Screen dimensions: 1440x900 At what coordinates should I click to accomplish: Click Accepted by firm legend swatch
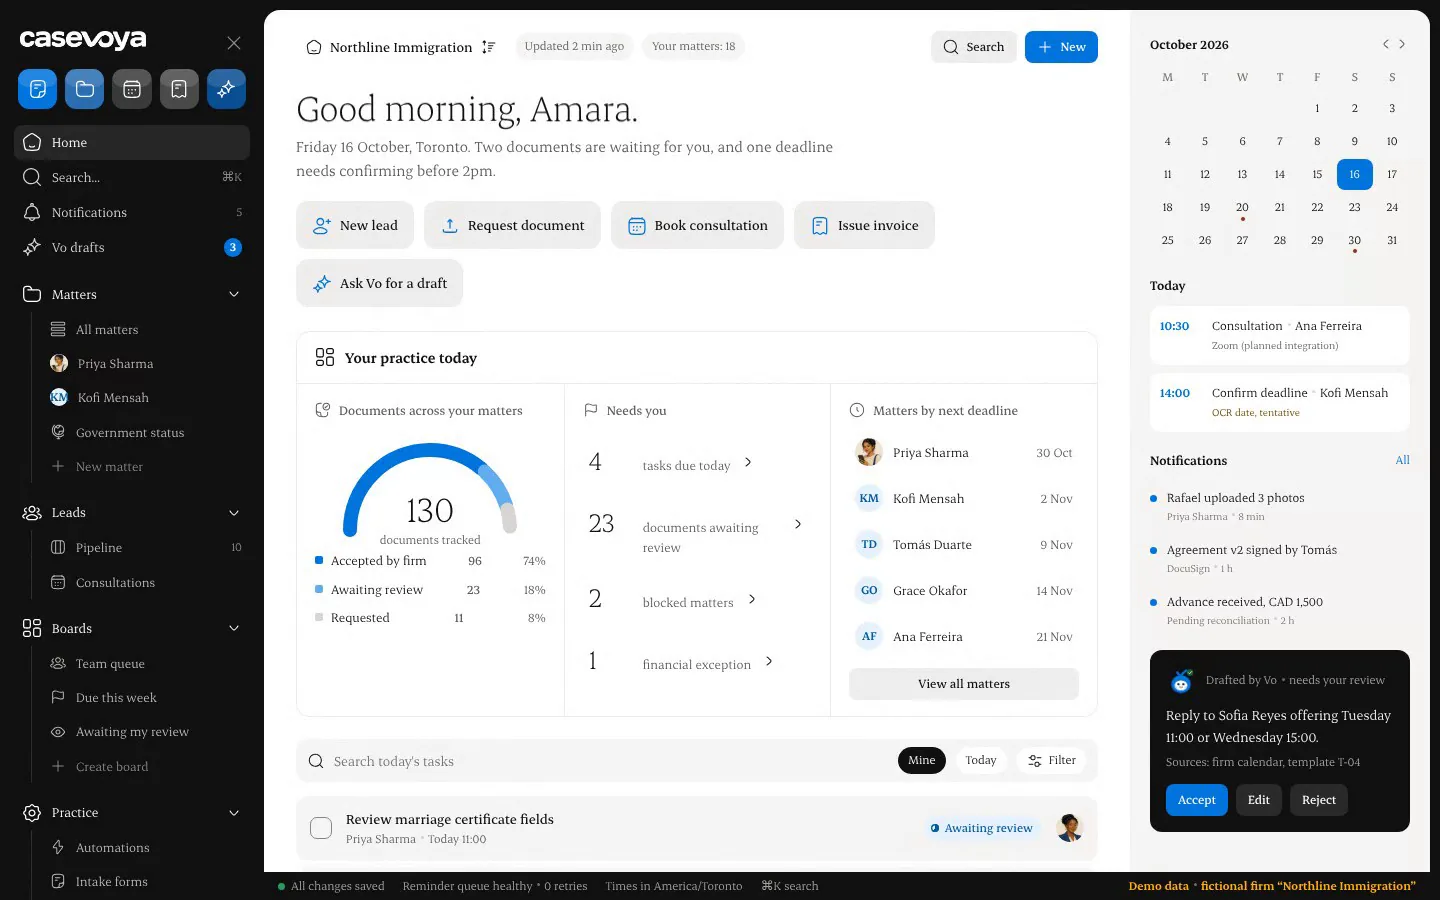click(319, 561)
